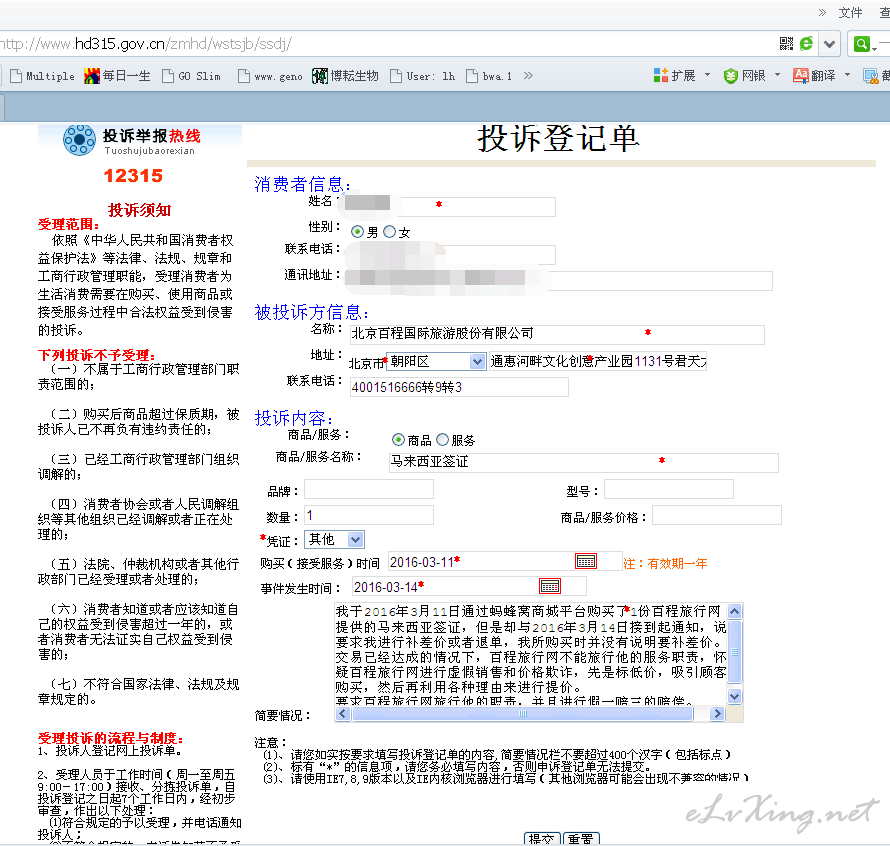Click the textarea vertical scrollbar thumb
Image resolution: width=890 pixels, height=846 pixels.
(734, 651)
